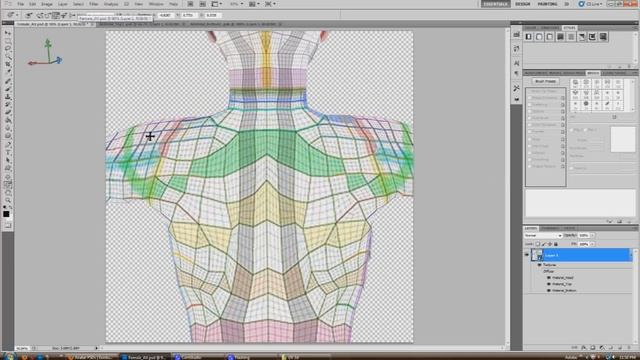Viewport: 640px width, 360px height.
Task: Select the Clone Stamp tool
Action: coord(7,97)
